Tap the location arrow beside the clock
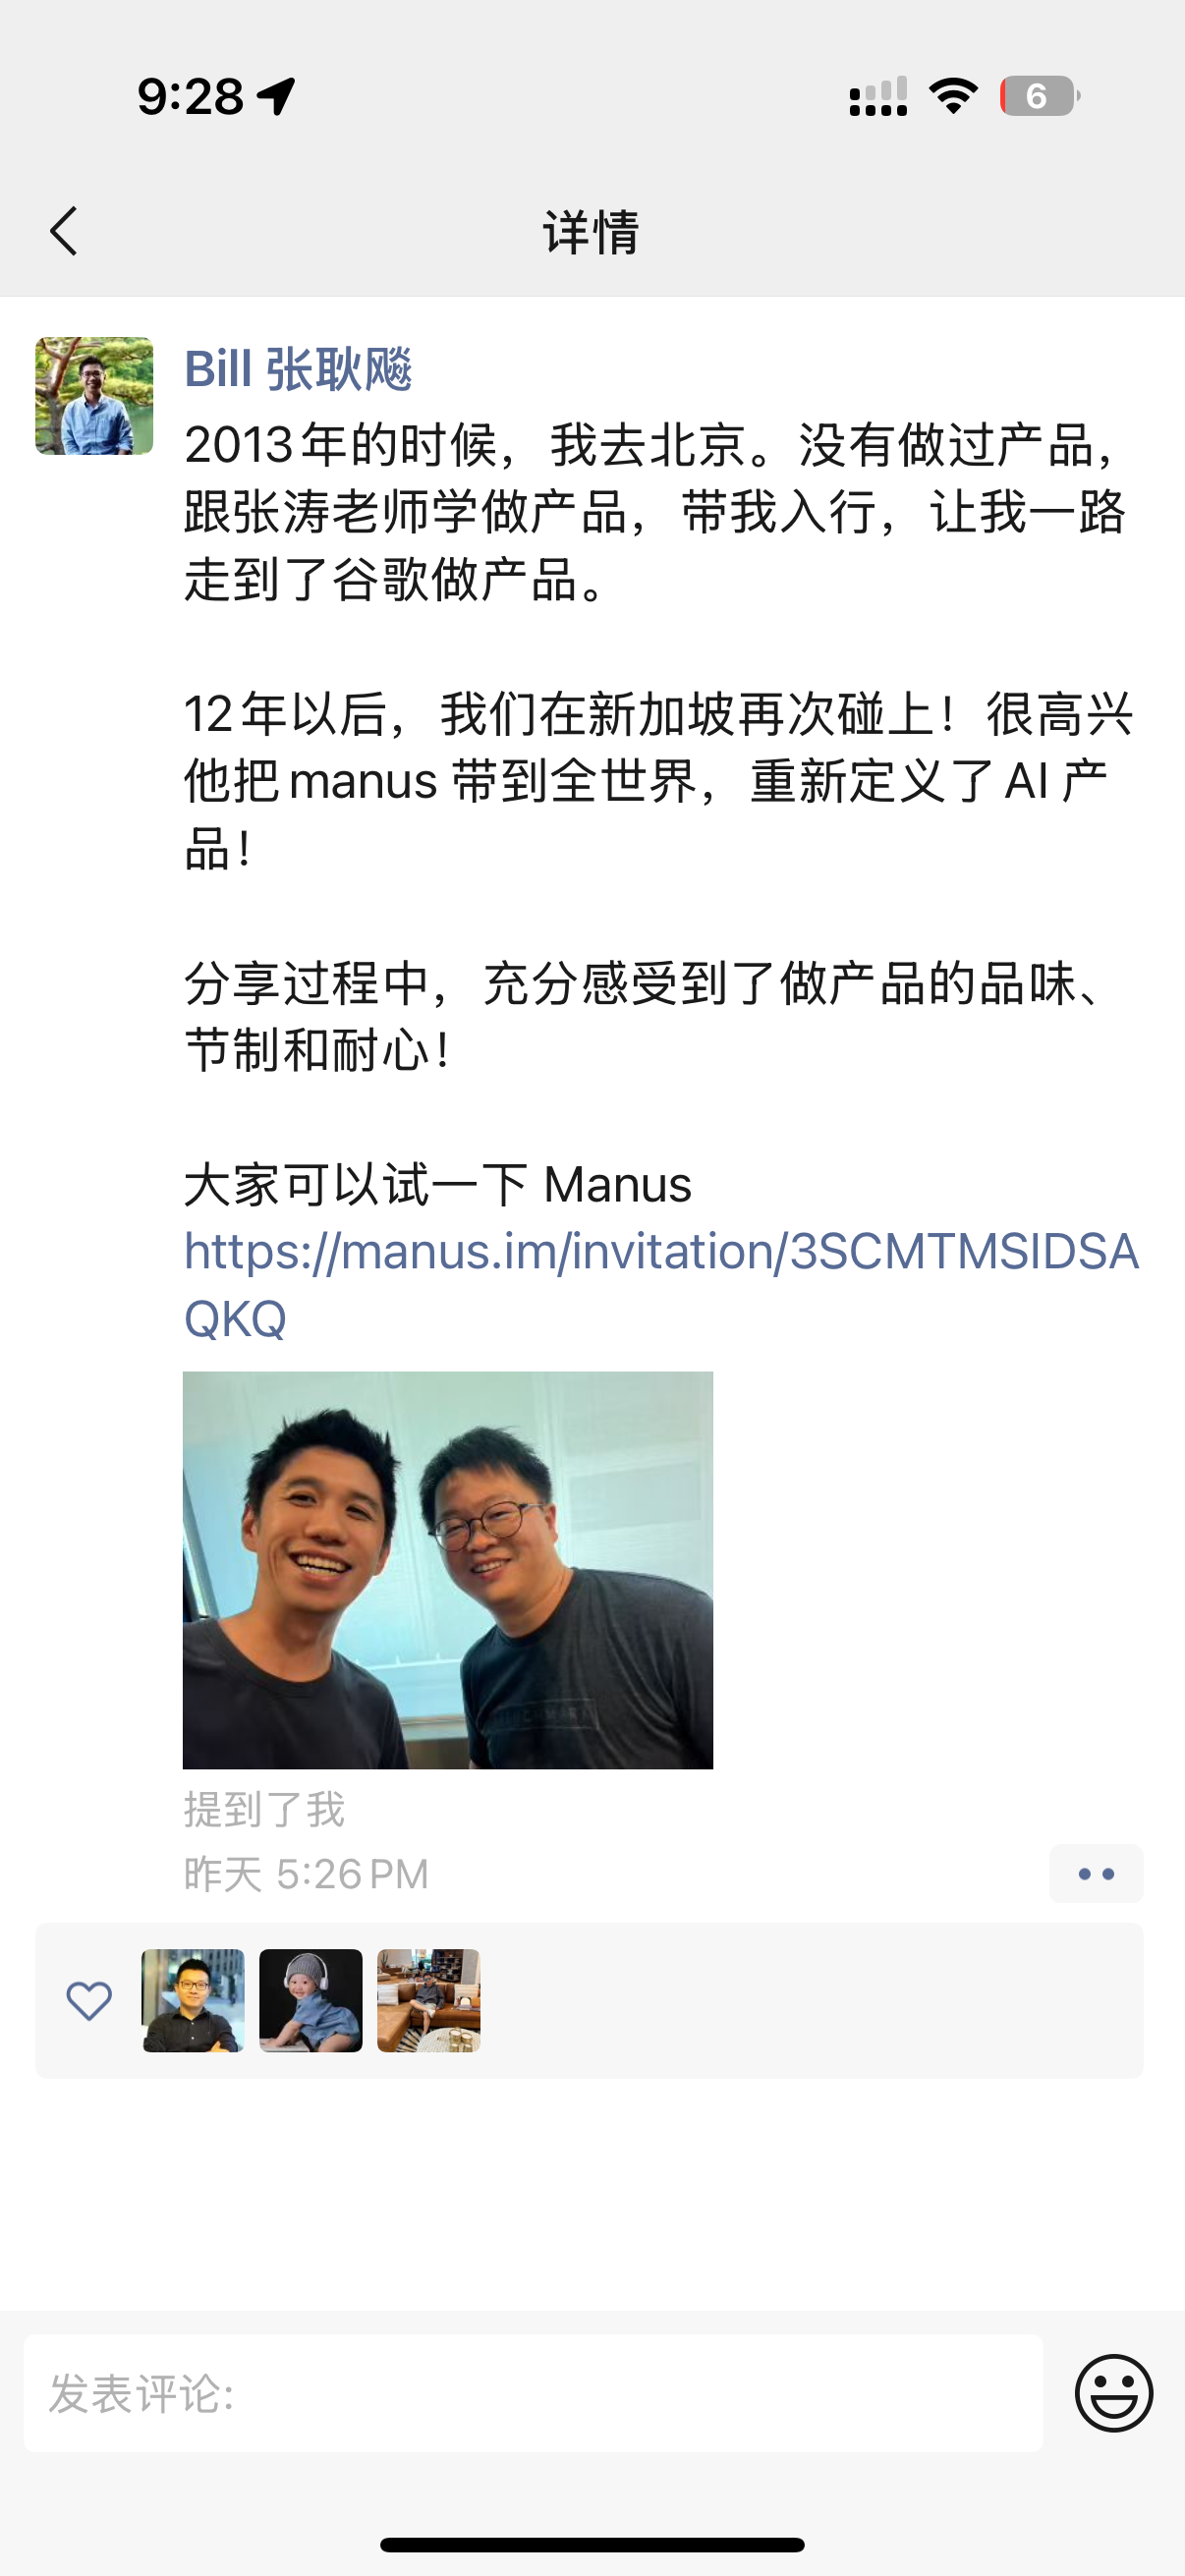 277,96
